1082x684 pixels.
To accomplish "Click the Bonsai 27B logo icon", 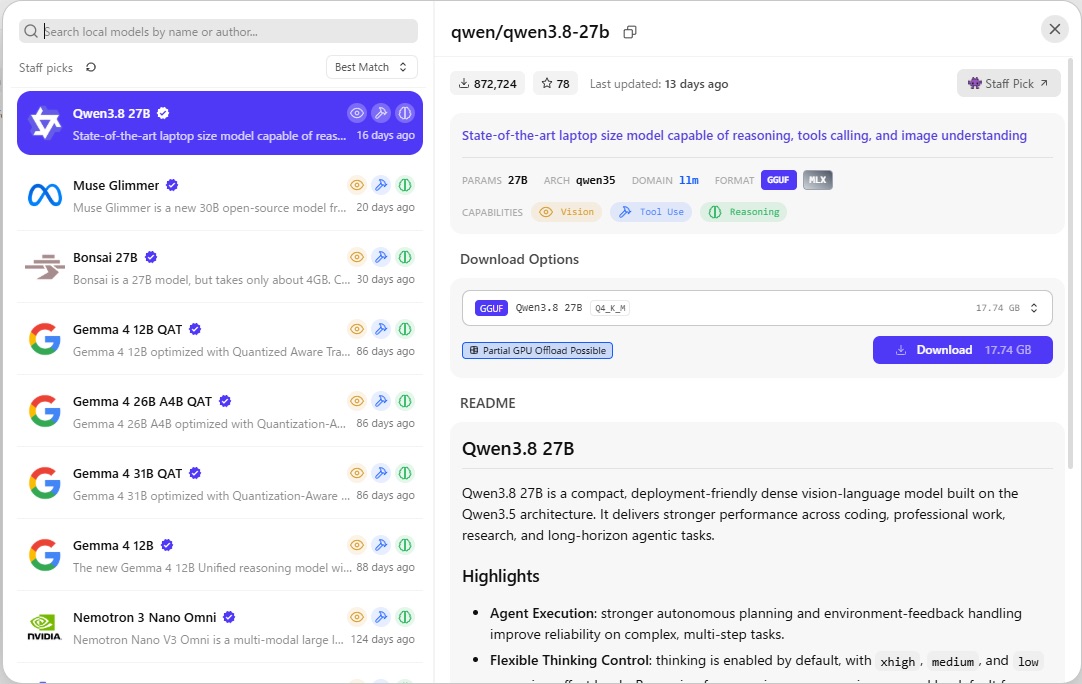I will point(45,267).
